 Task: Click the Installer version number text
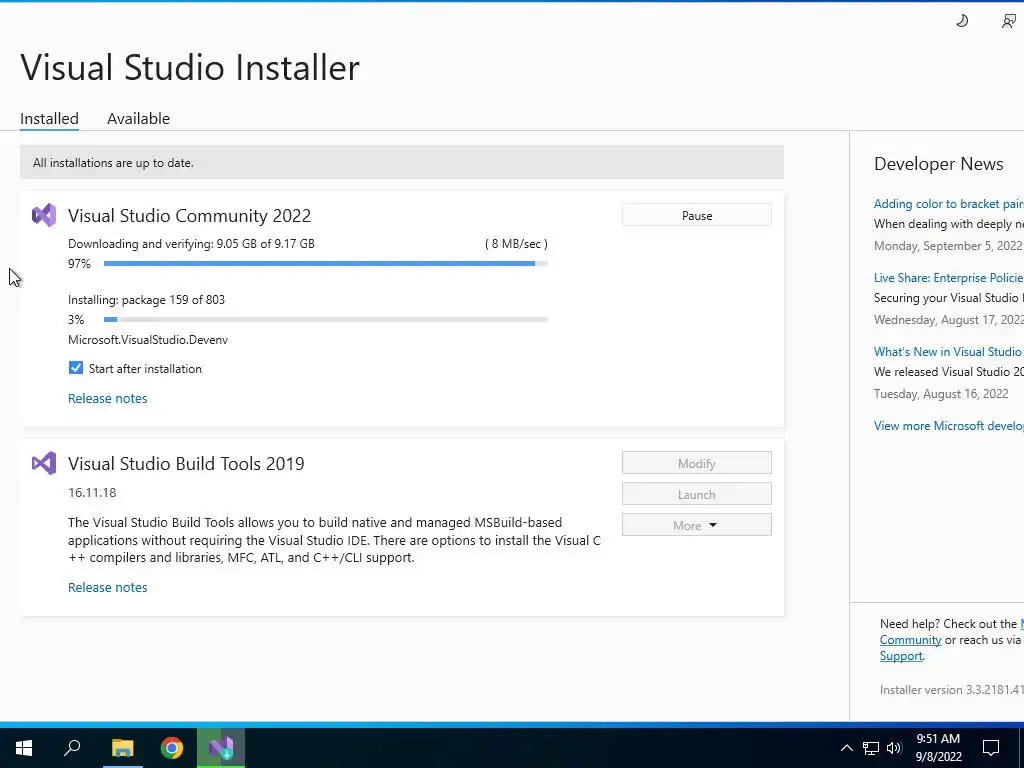pyautogui.click(x=952, y=690)
